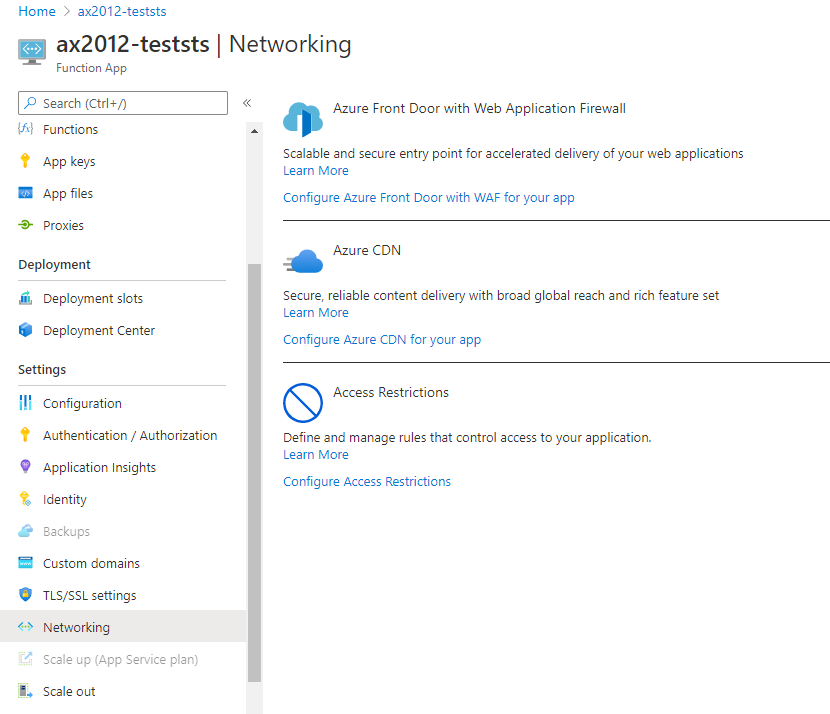Collapse the sidebar with the double chevron

247,101
